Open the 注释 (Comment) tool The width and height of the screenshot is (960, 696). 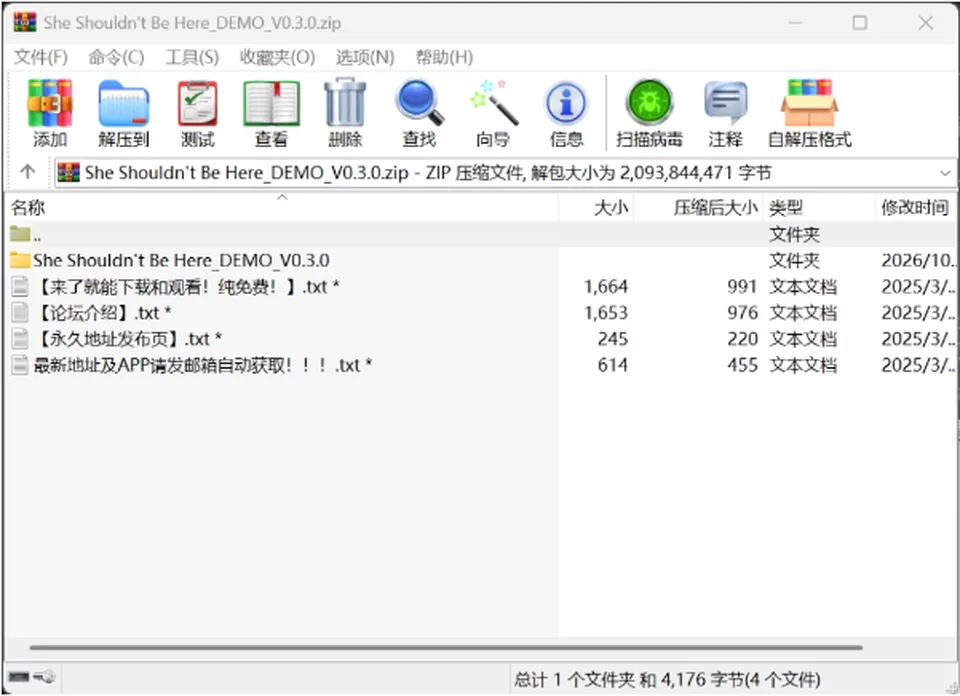(x=726, y=113)
